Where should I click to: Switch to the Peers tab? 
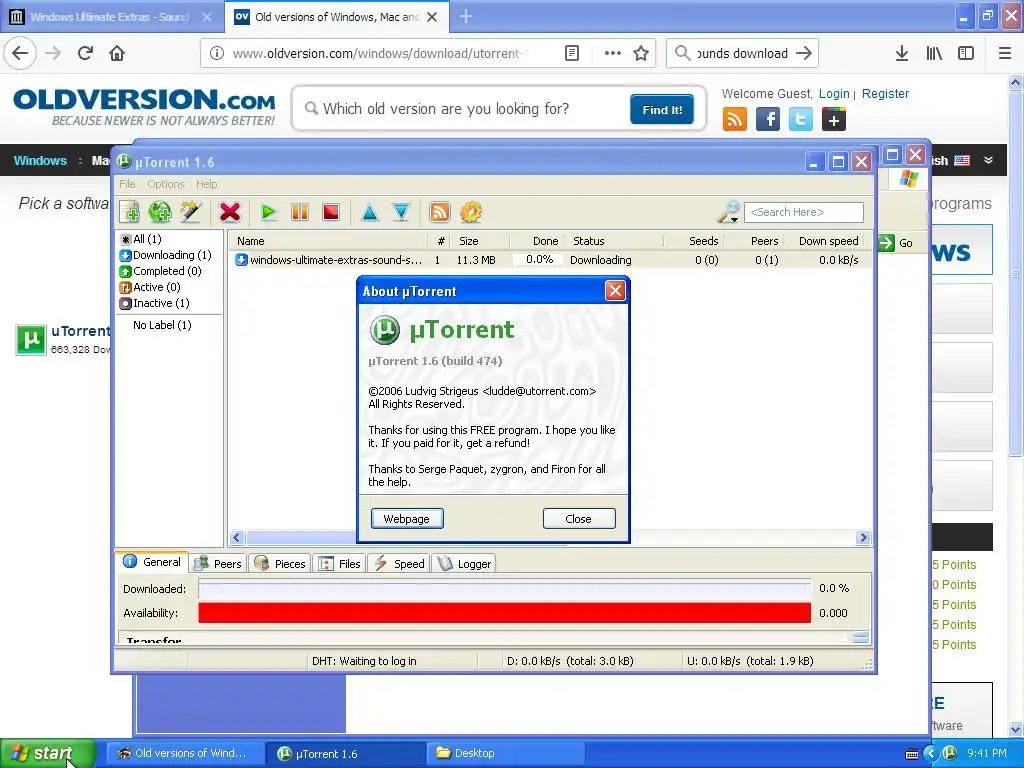pyautogui.click(x=219, y=564)
